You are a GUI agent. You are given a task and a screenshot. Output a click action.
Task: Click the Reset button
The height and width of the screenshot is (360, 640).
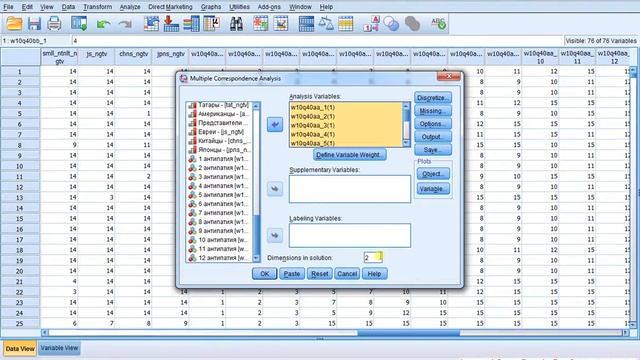pyautogui.click(x=320, y=274)
